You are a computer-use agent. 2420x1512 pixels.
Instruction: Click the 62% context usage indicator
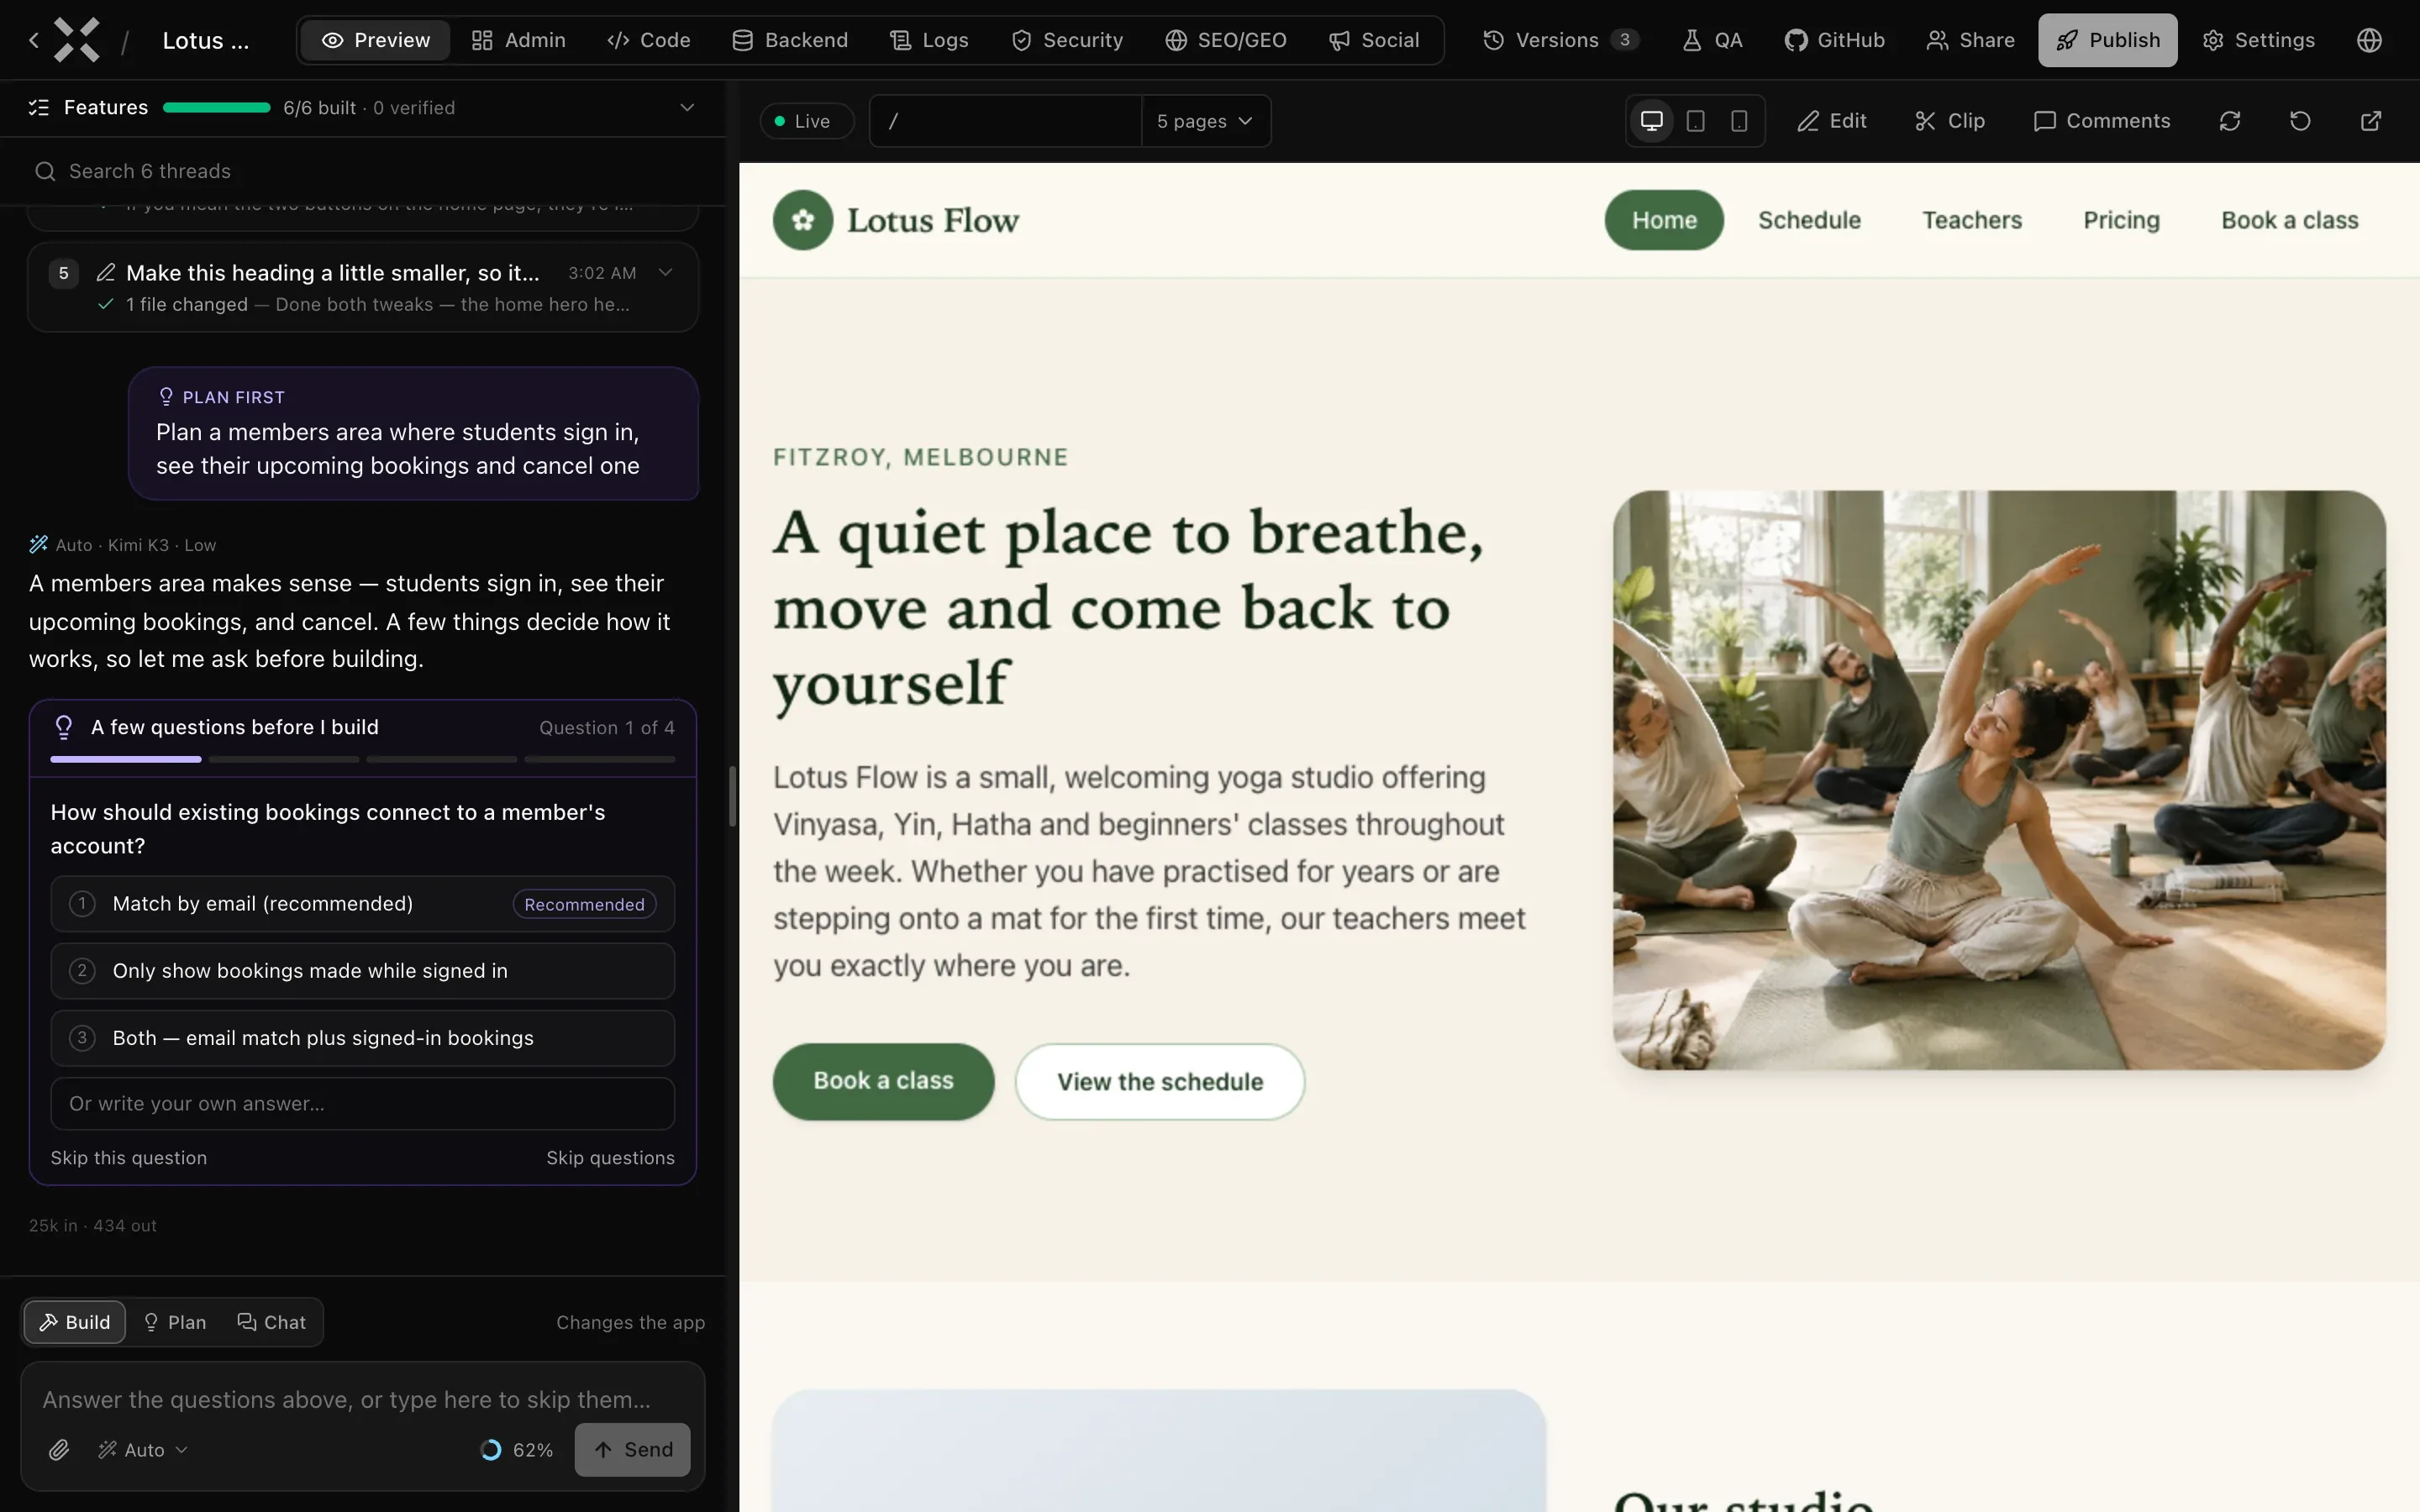click(517, 1450)
